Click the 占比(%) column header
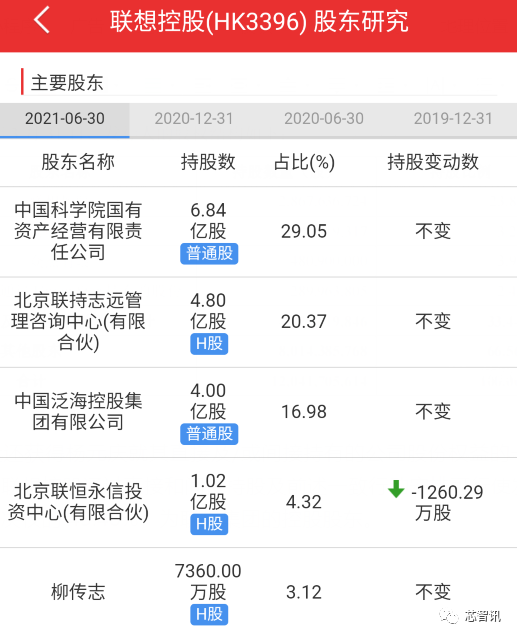The image size is (517, 639). [x=304, y=162]
